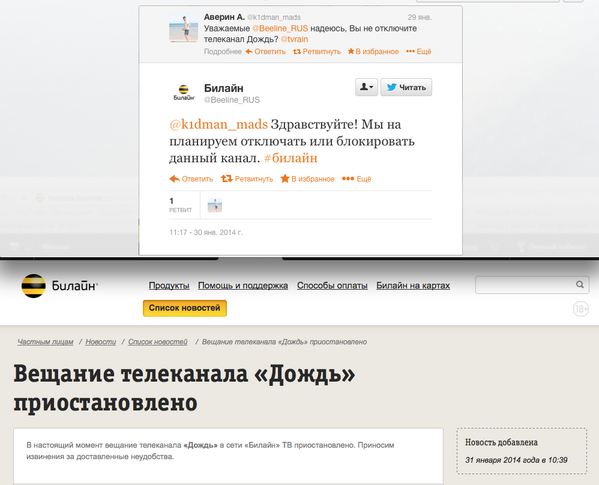
Task: Open the user actions dropdown button
Action: (366, 87)
